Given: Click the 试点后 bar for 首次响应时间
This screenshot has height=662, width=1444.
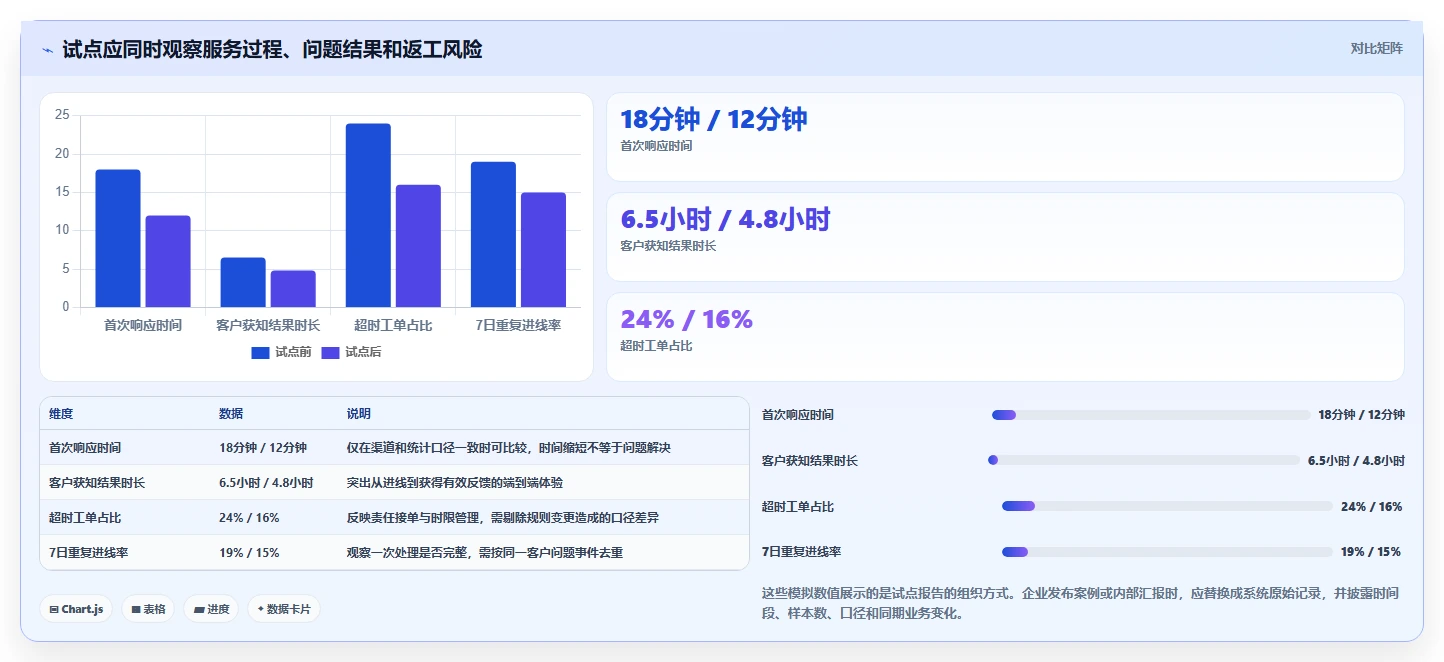Looking at the screenshot, I should point(168,261).
